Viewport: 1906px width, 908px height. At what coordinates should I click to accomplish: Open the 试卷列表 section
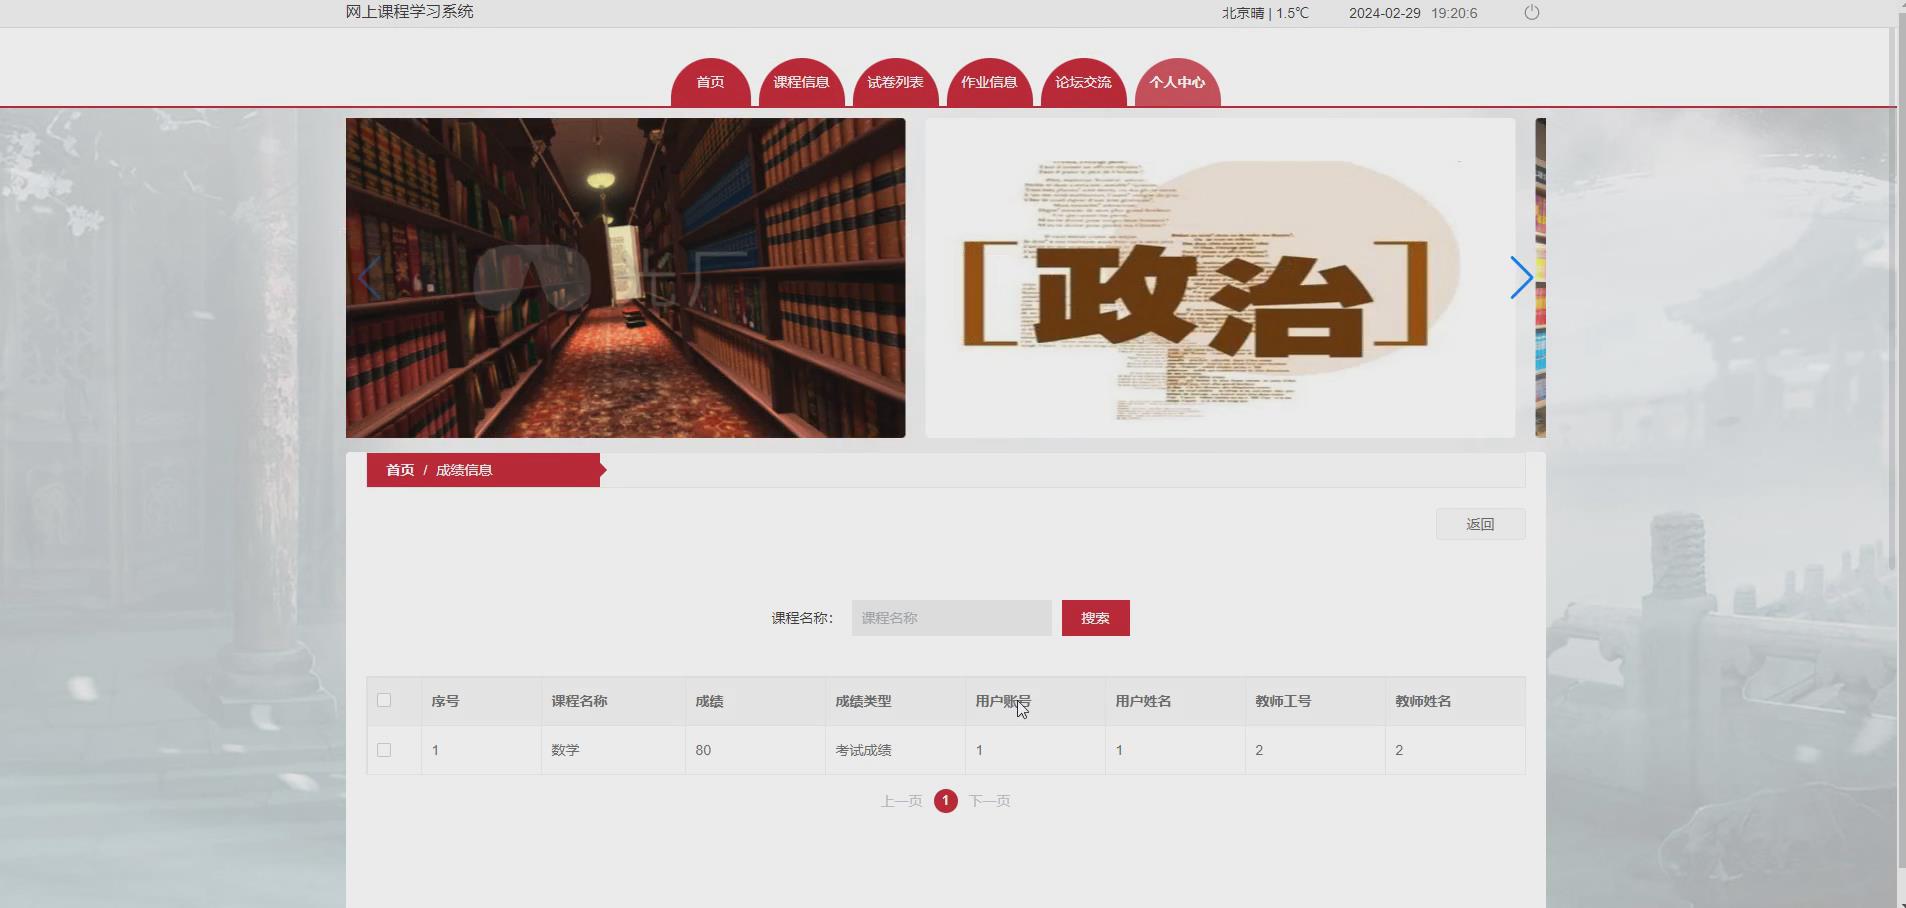click(x=895, y=83)
